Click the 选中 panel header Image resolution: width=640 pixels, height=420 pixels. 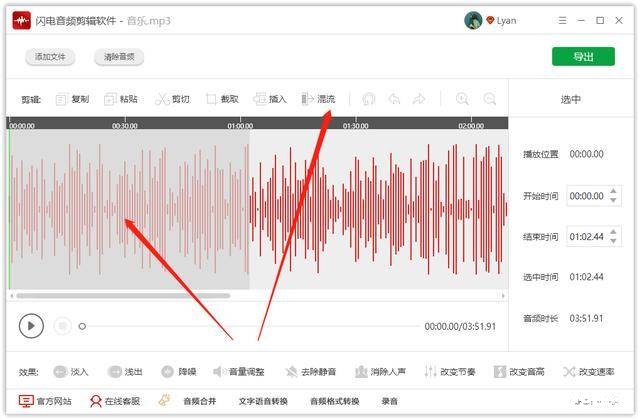pyautogui.click(x=570, y=99)
